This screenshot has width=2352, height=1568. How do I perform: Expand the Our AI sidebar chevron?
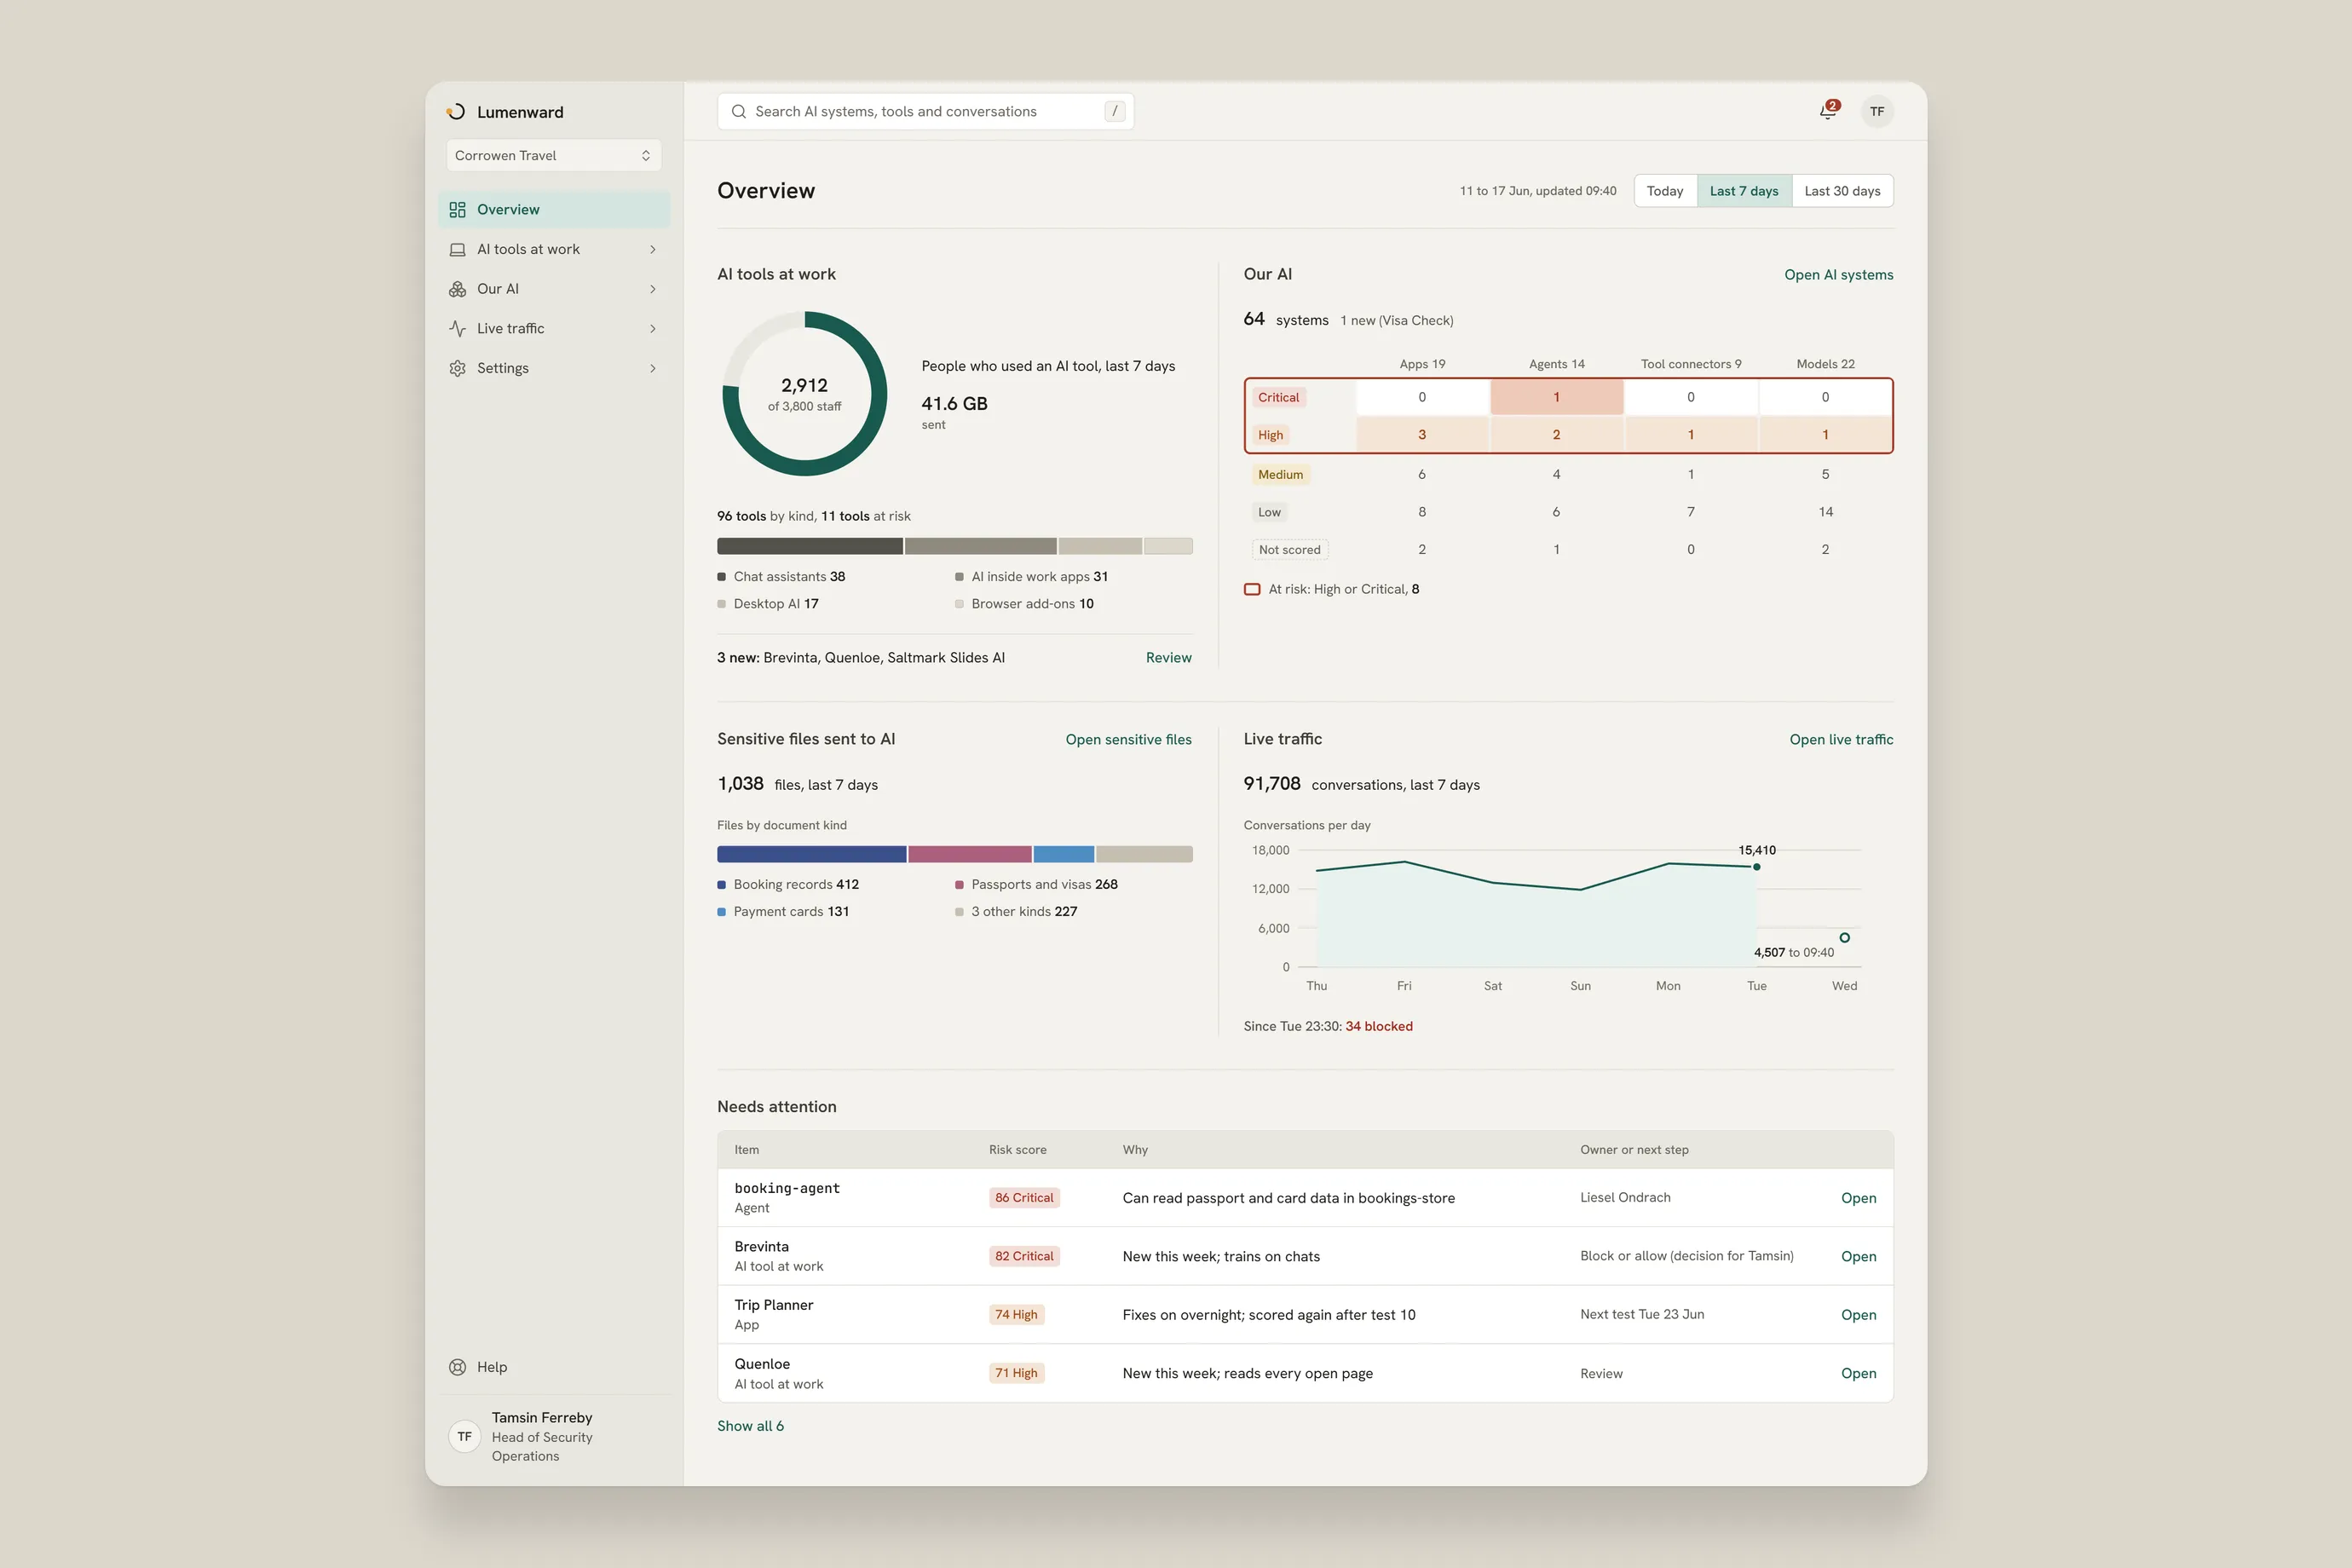tap(653, 289)
